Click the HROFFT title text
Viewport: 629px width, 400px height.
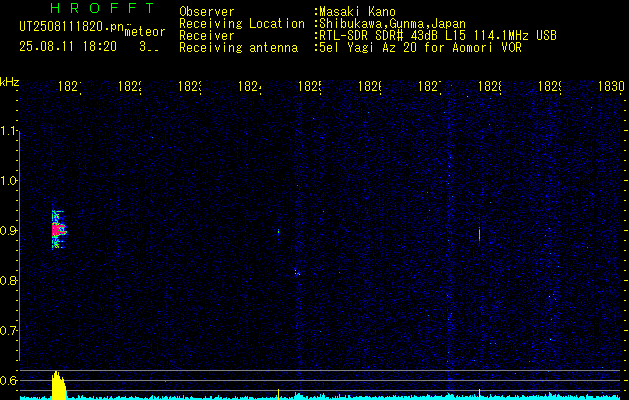[x=102, y=8]
